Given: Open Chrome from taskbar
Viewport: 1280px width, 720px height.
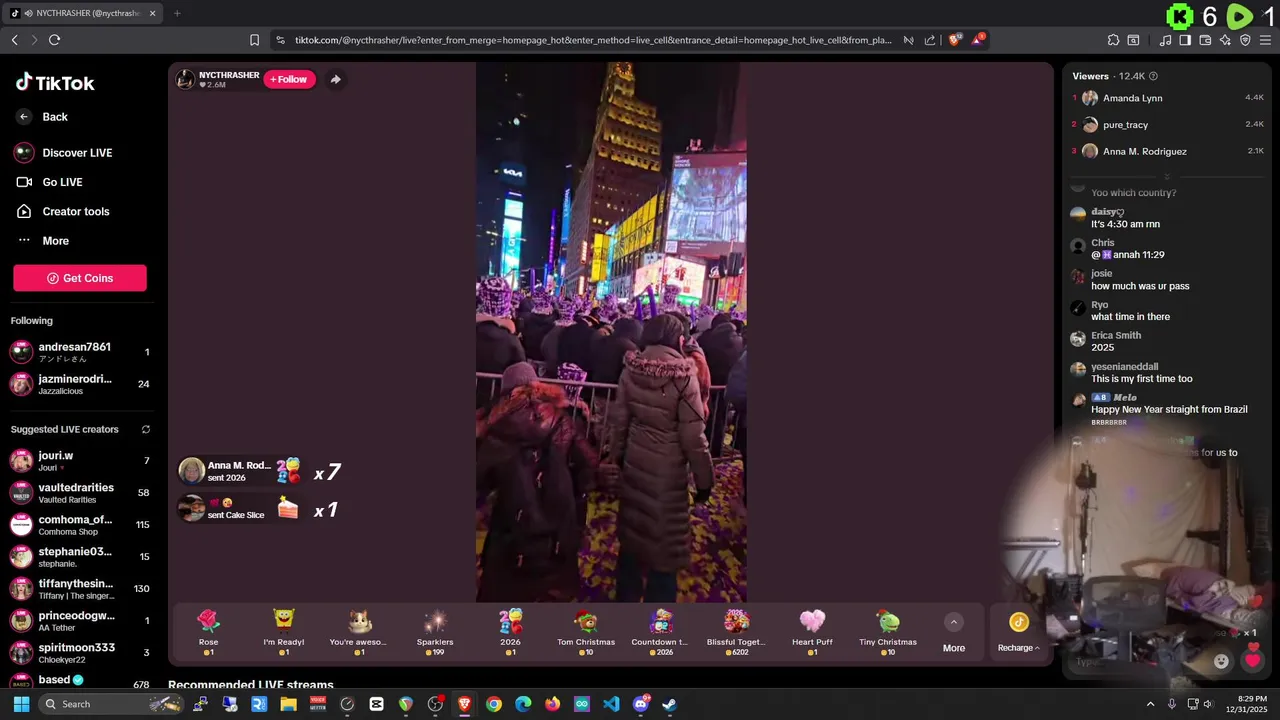Looking at the screenshot, I should (x=494, y=704).
